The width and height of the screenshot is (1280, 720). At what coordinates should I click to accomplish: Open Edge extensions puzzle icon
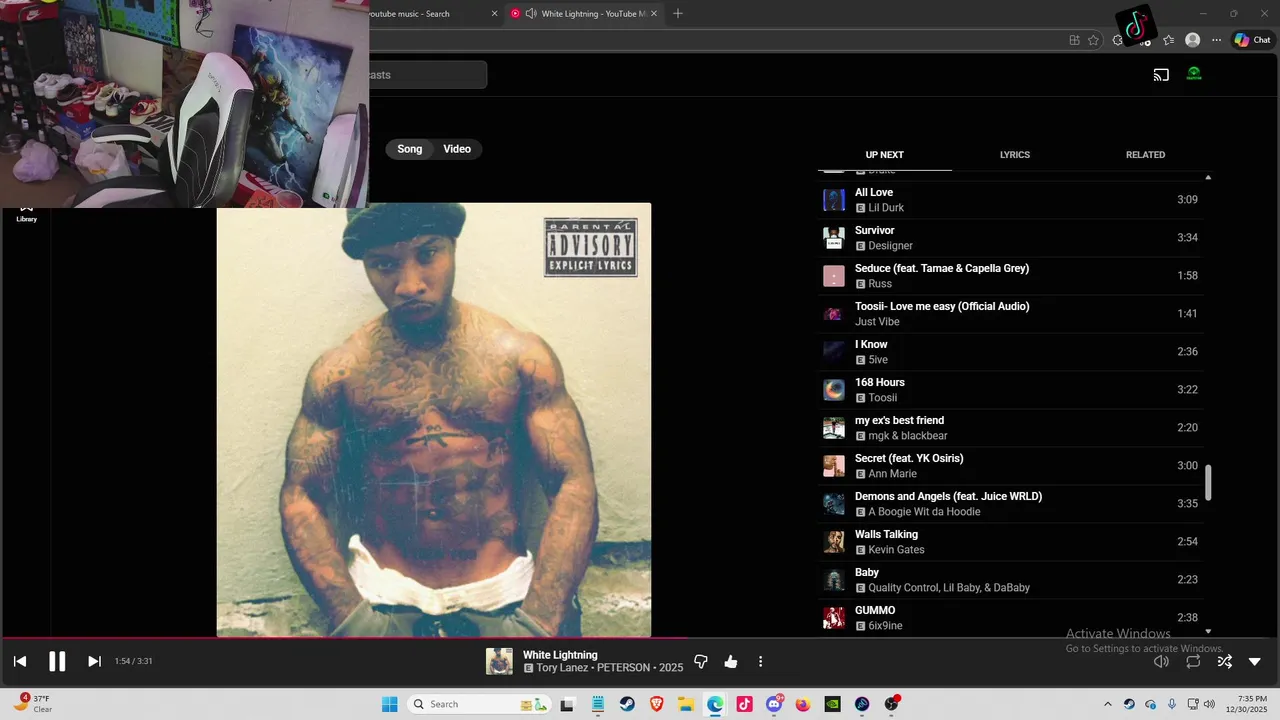click(x=1118, y=40)
